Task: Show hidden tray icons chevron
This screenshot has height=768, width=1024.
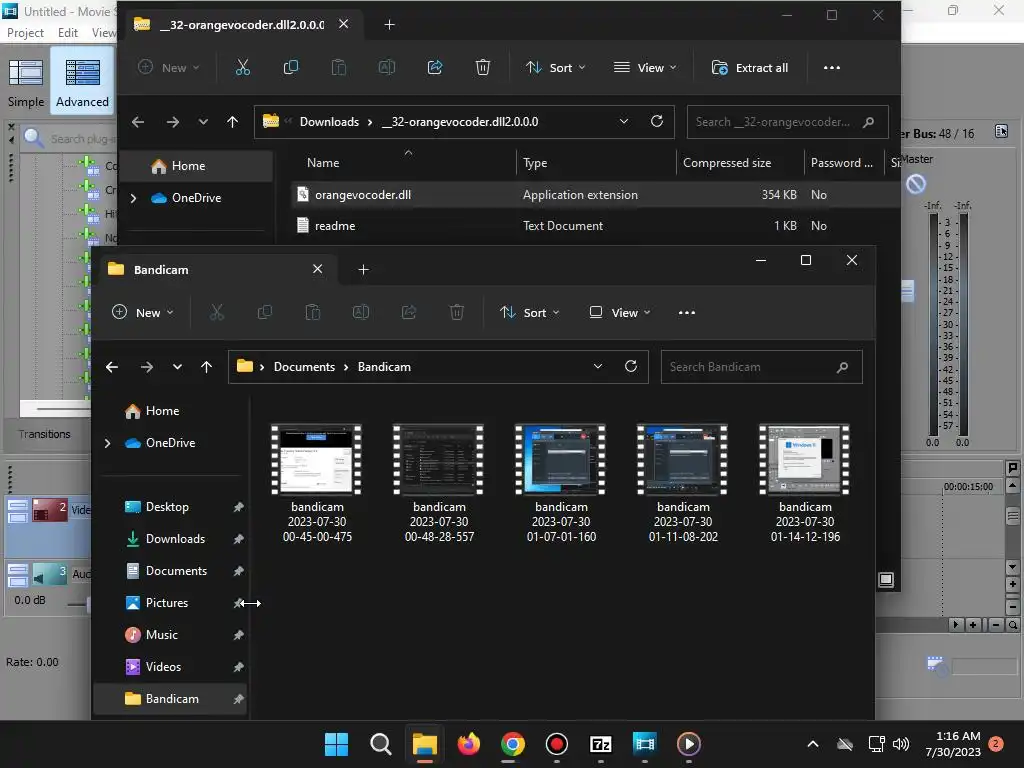Action: (813, 744)
